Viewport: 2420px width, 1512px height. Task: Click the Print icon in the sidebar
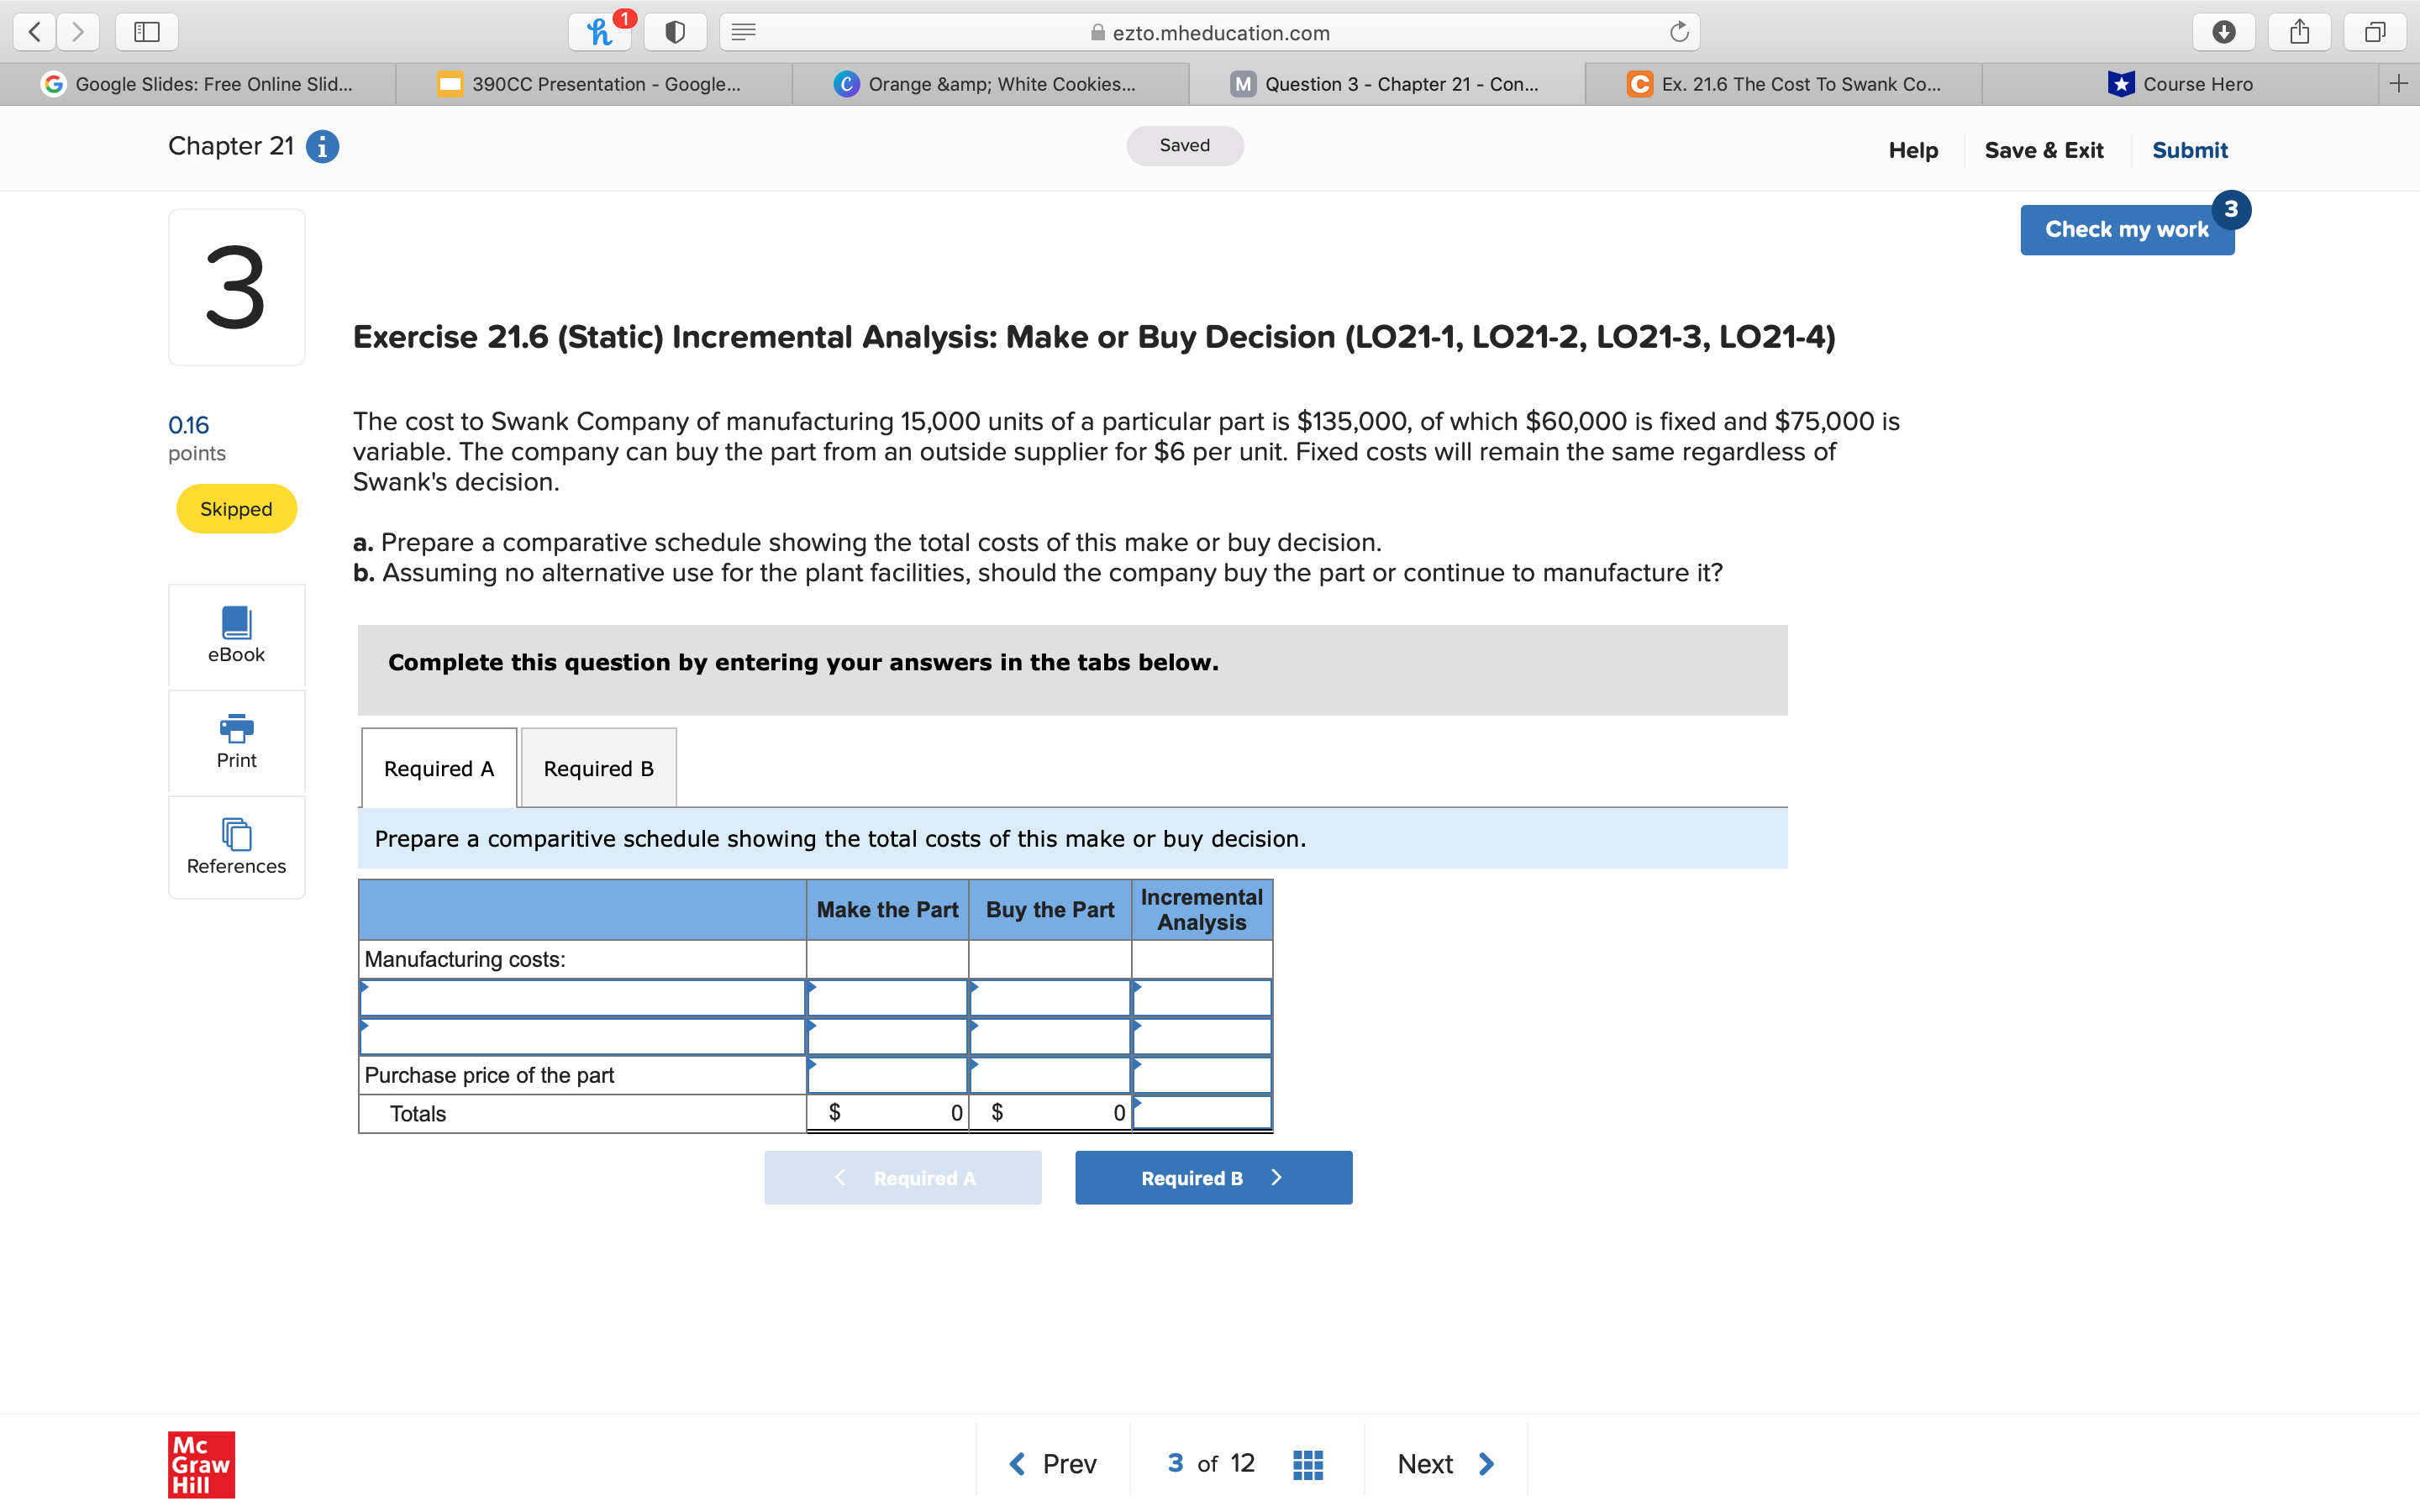tap(236, 730)
